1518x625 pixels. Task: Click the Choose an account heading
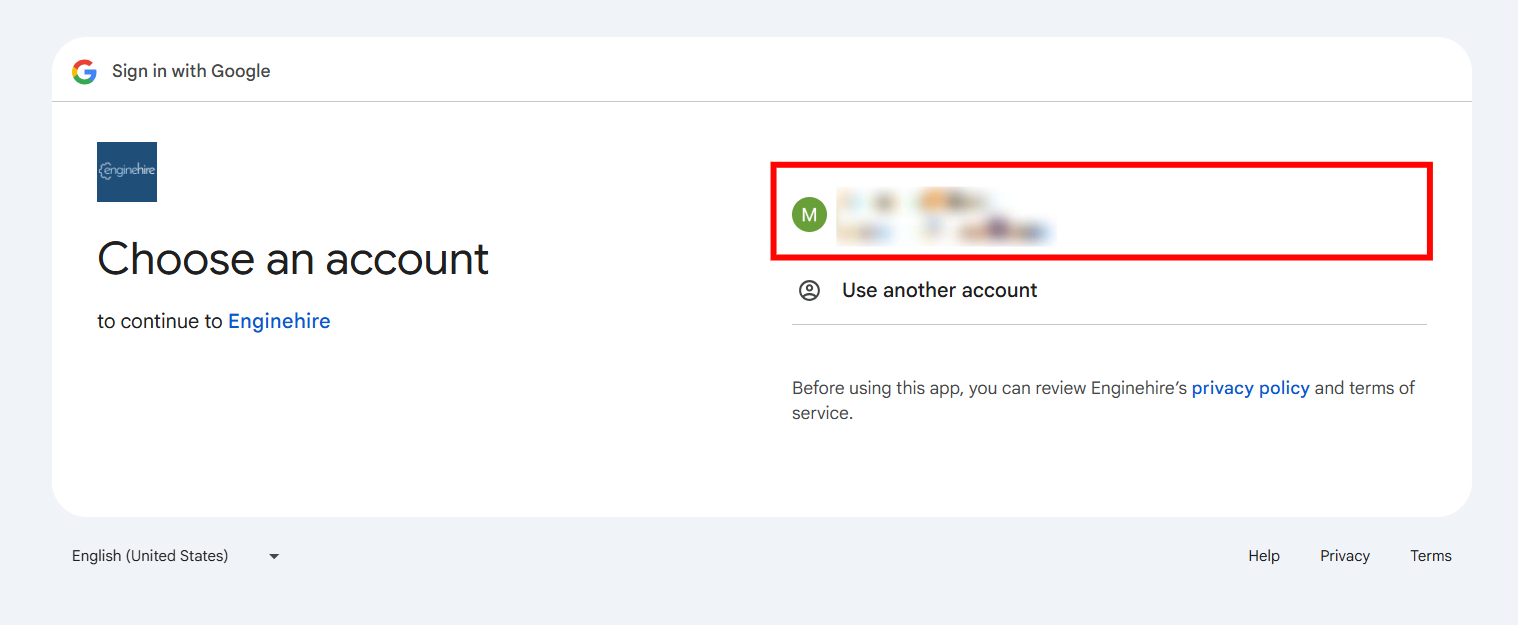tap(293, 259)
